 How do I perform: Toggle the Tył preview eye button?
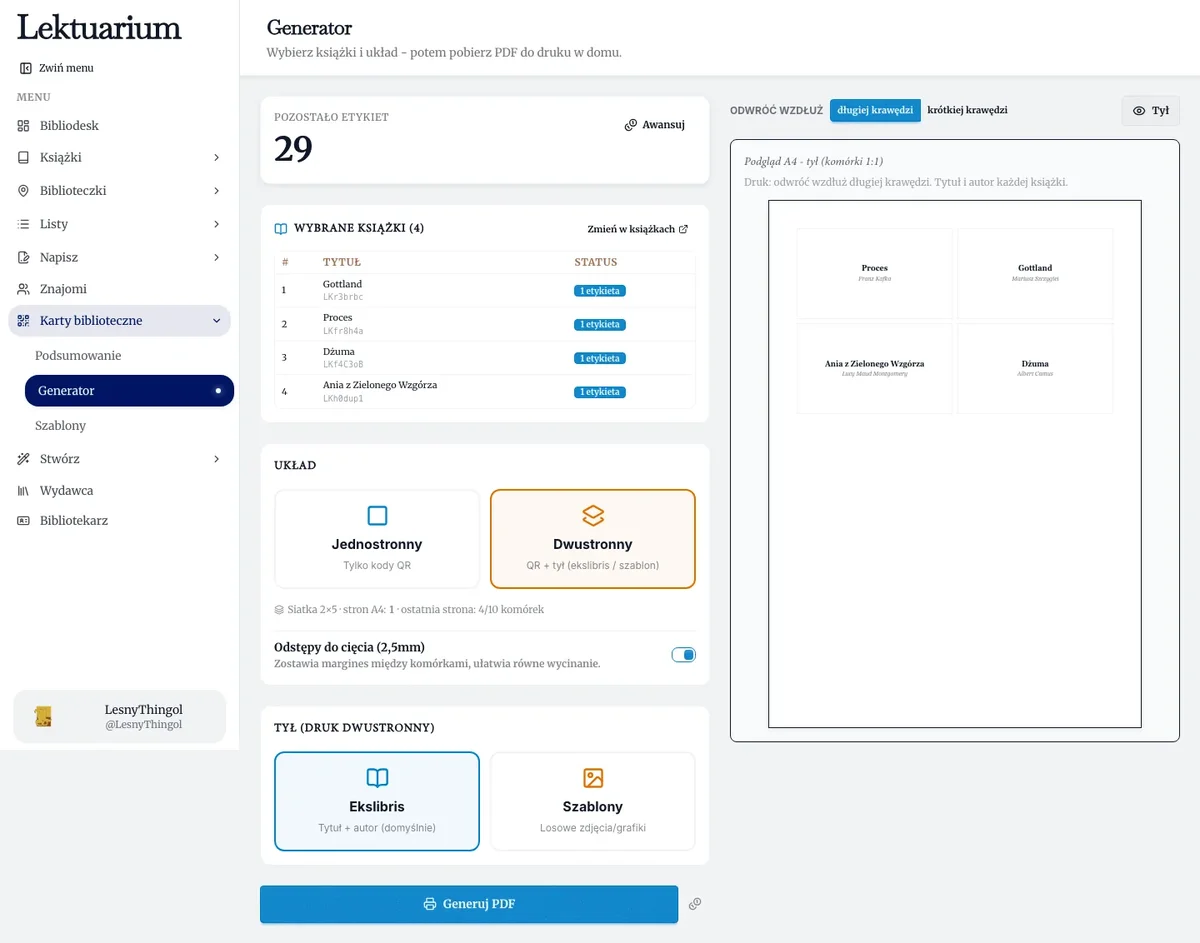(x=1151, y=110)
